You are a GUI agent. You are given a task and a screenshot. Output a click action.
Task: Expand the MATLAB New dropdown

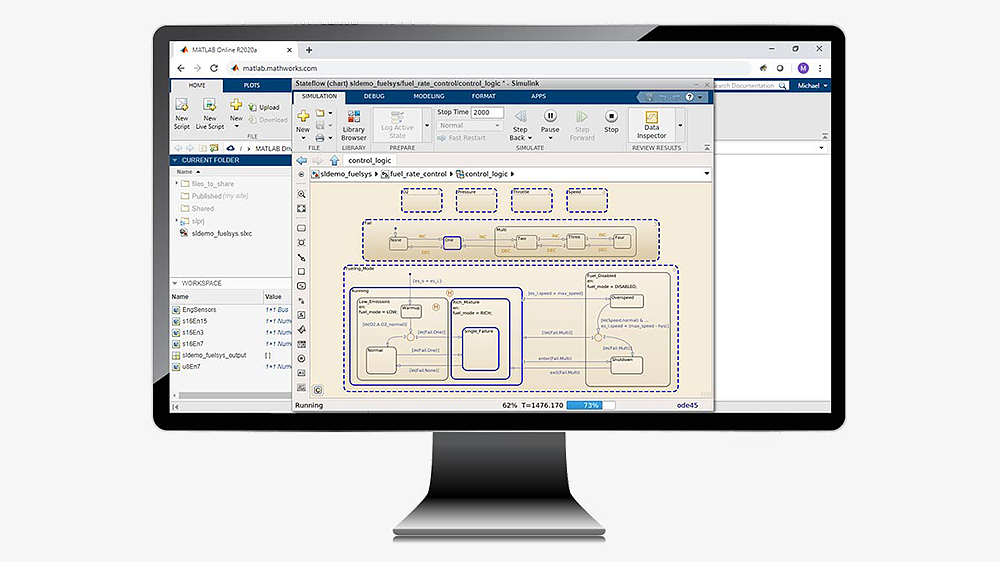coord(237,126)
